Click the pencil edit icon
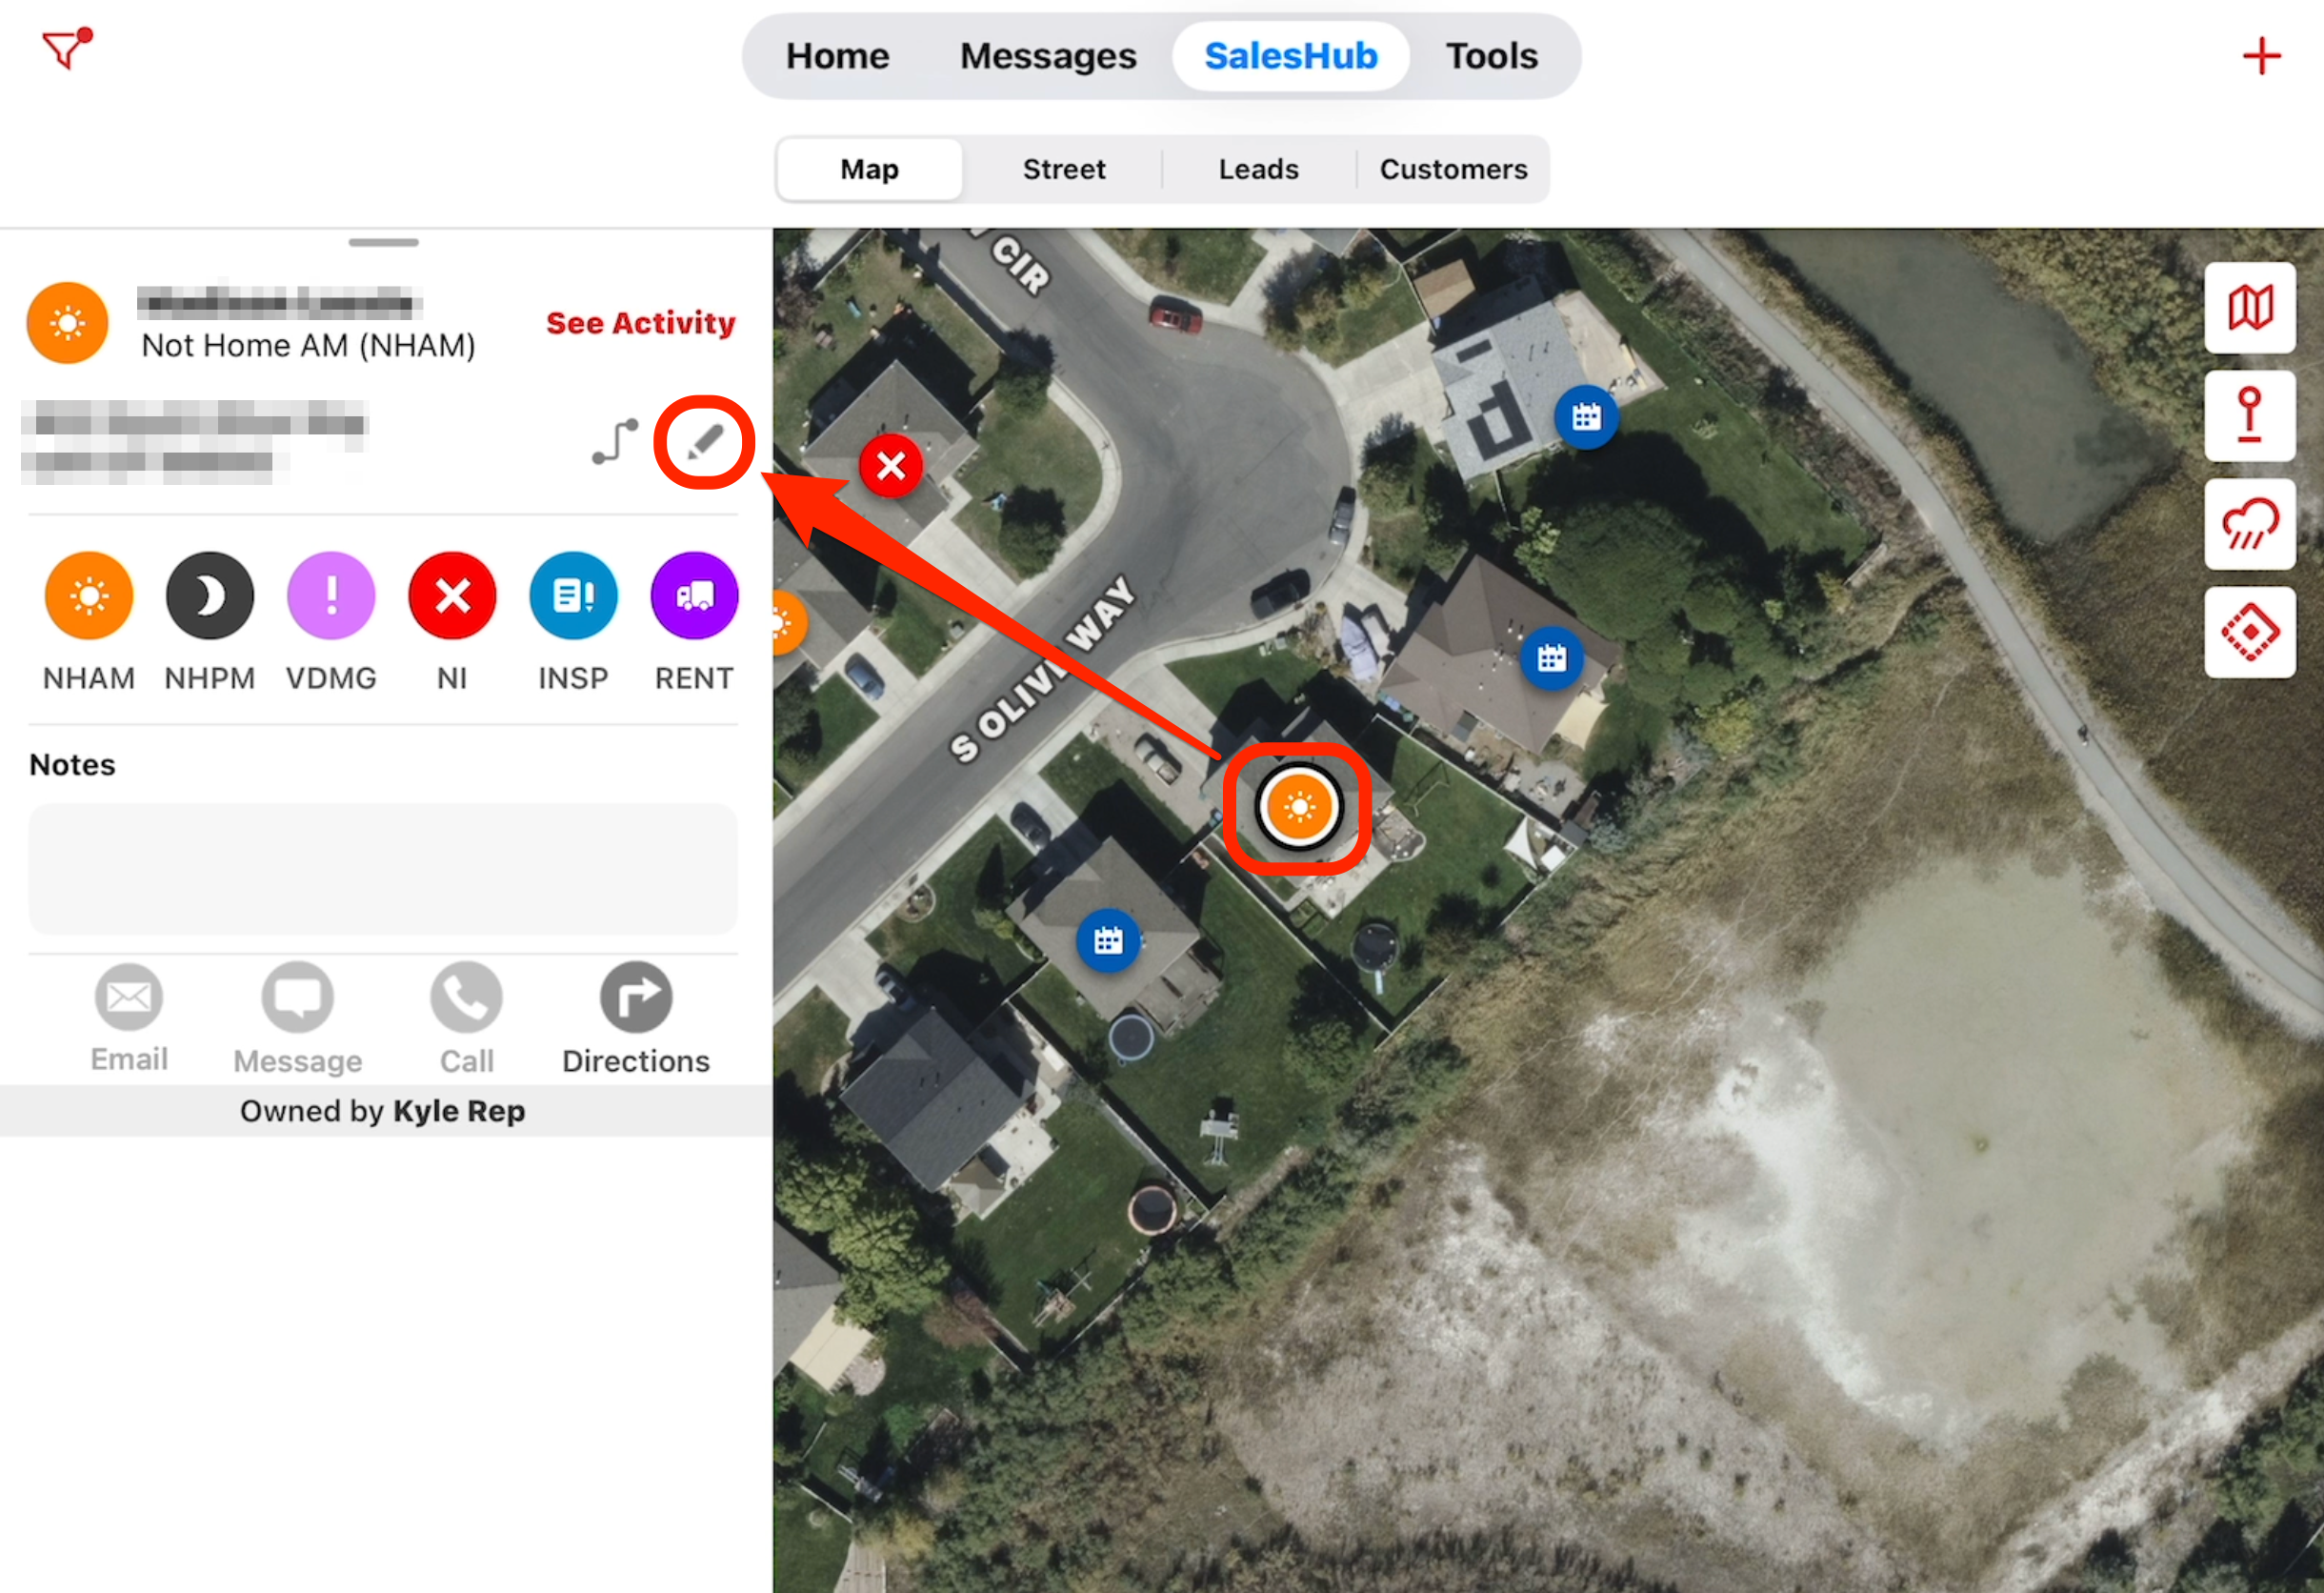The height and width of the screenshot is (1593, 2324). tap(705, 441)
